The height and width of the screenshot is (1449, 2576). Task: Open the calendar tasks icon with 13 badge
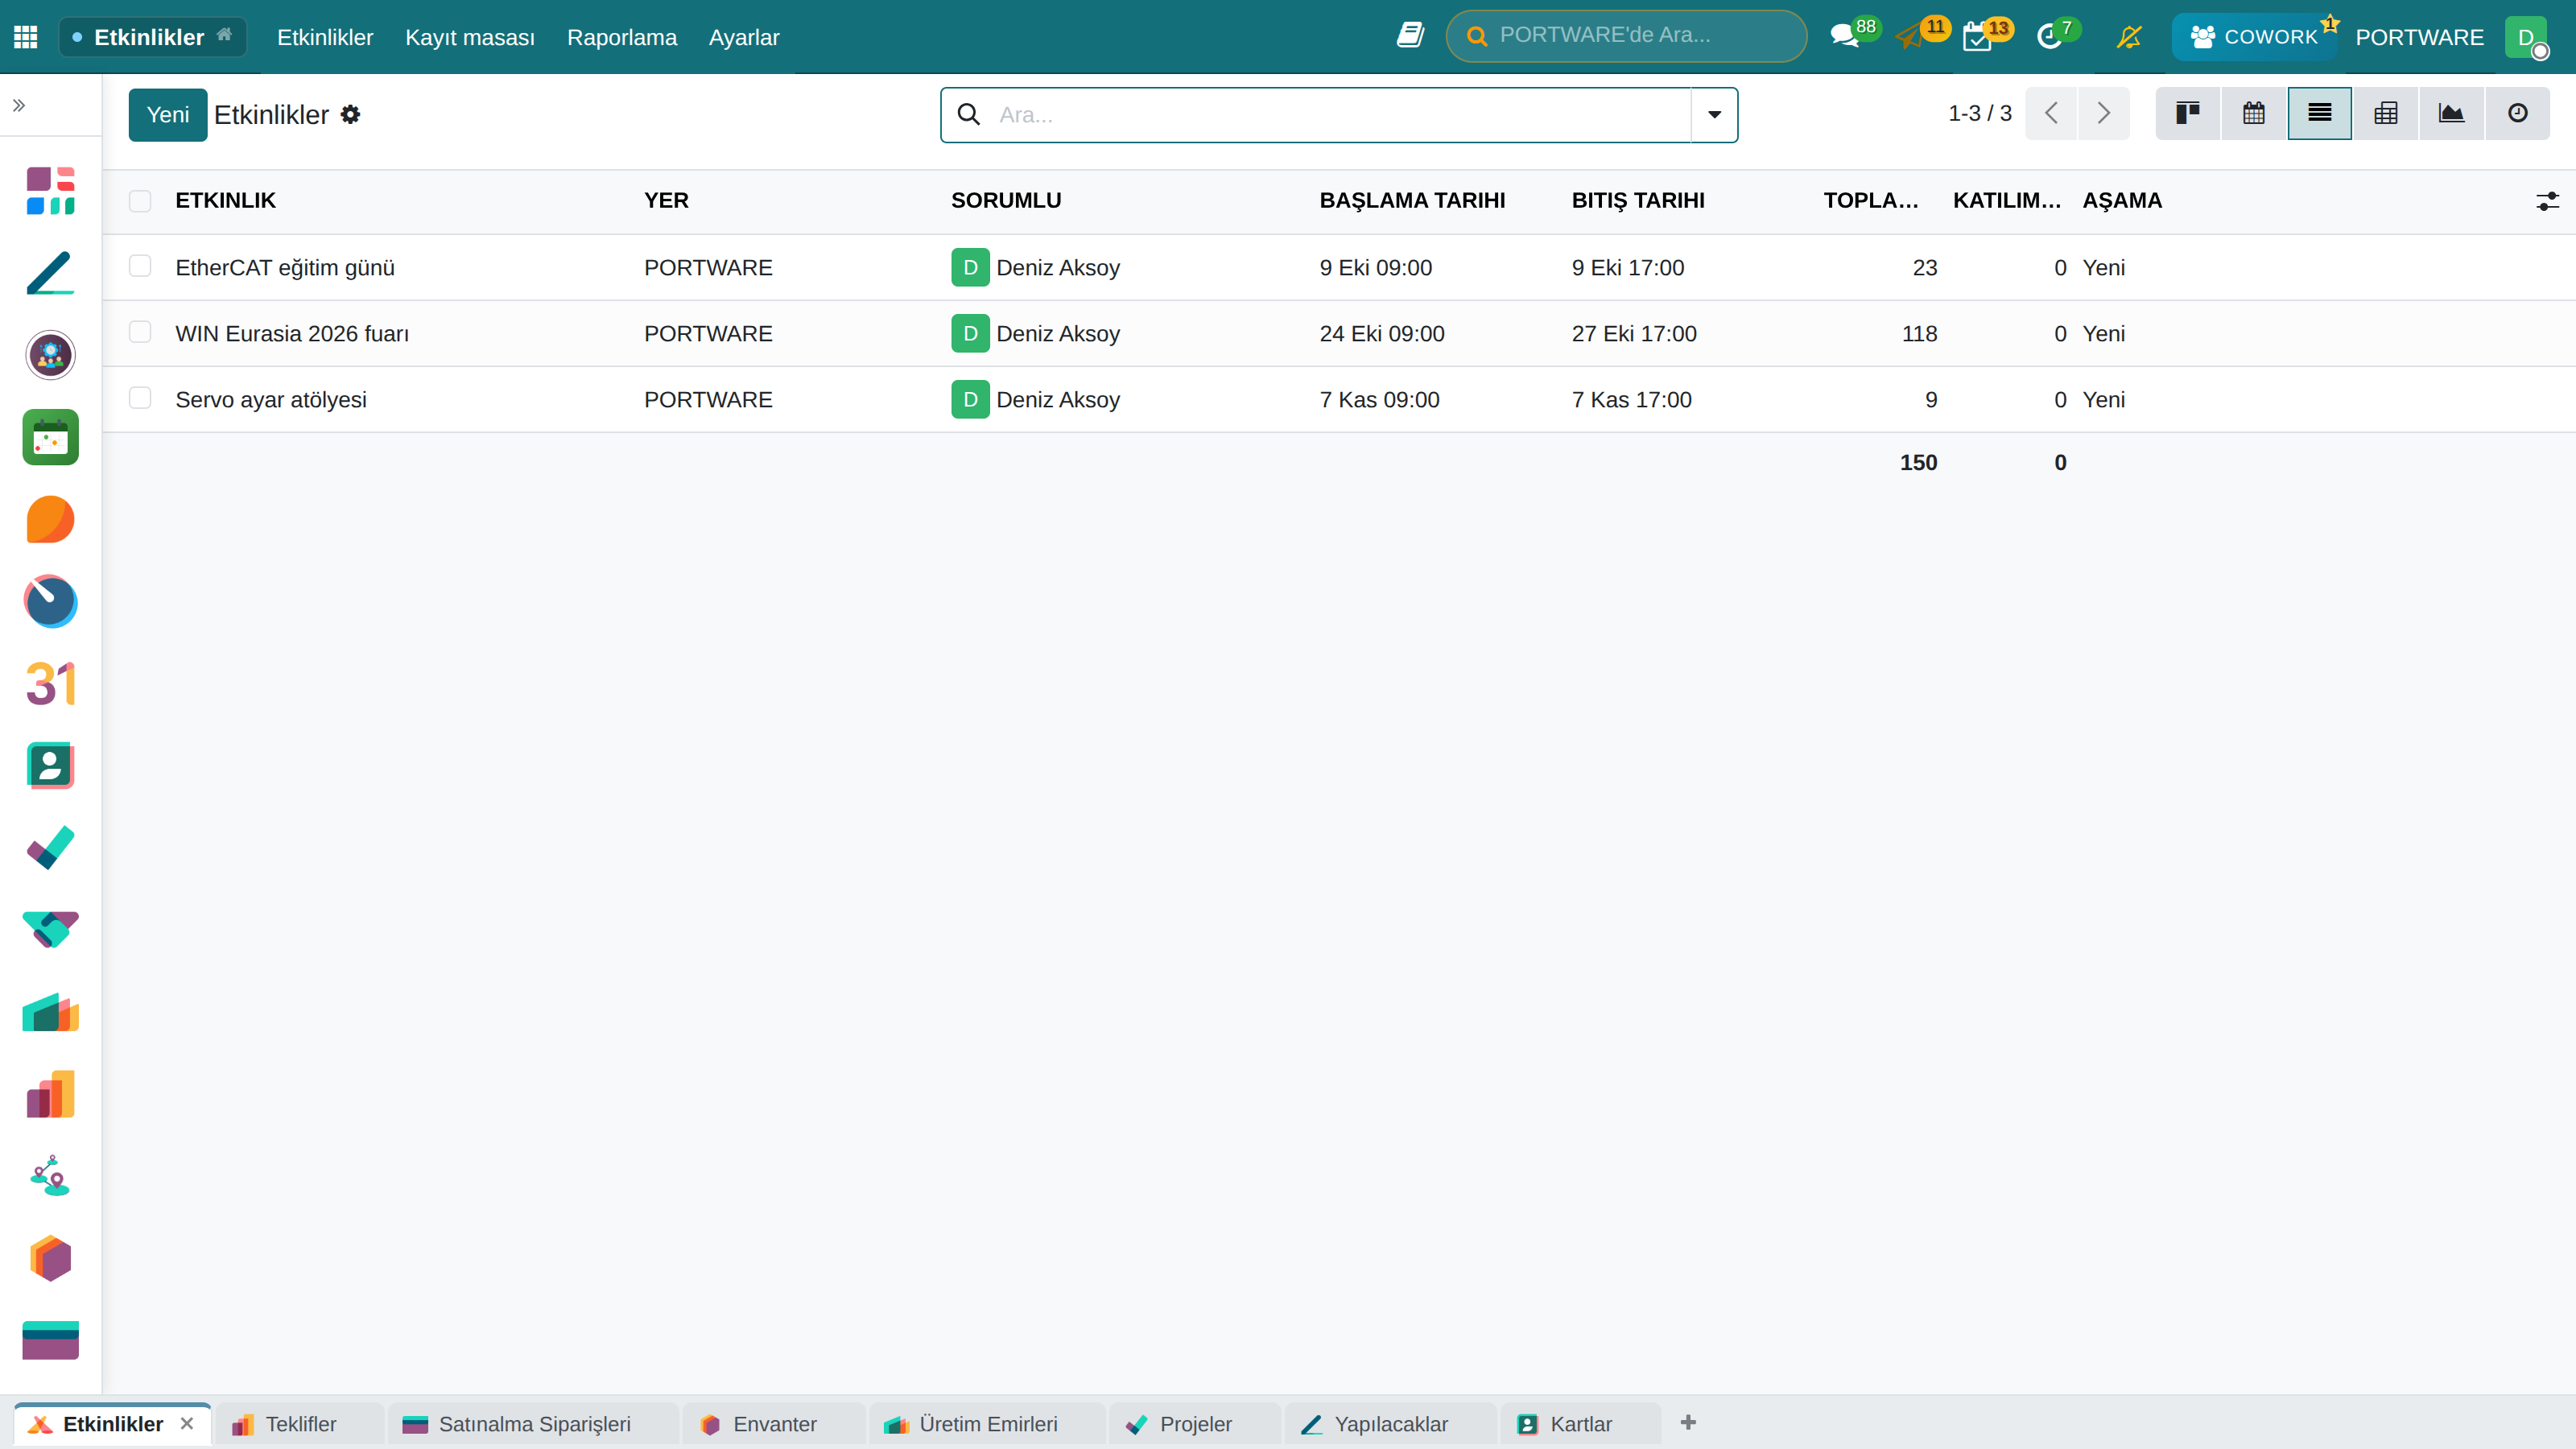pyautogui.click(x=1977, y=37)
